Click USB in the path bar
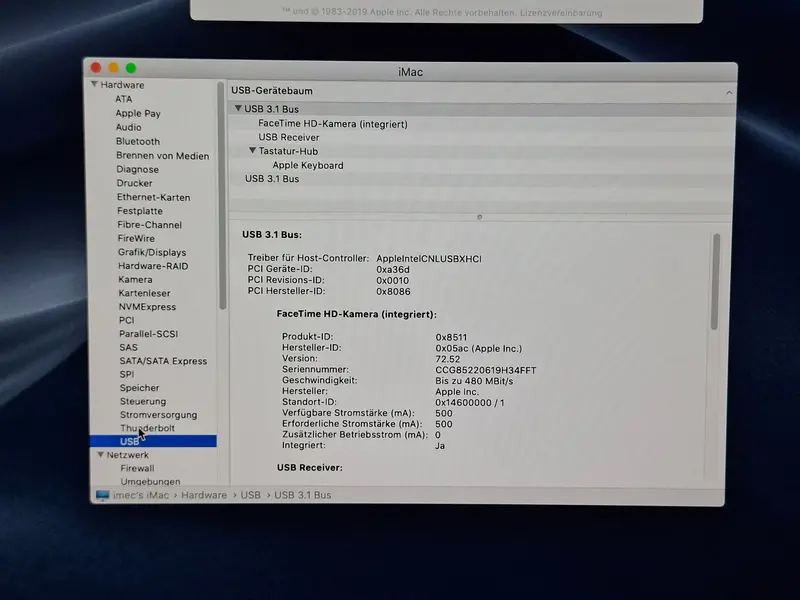 click(x=251, y=495)
